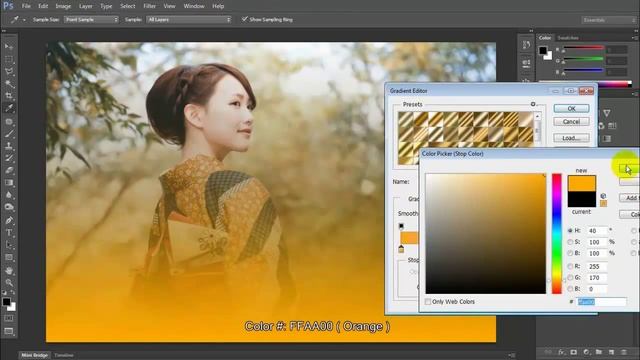The image size is (640, 360).
Task: Select the Zoom tool
Action: point(9,282)
